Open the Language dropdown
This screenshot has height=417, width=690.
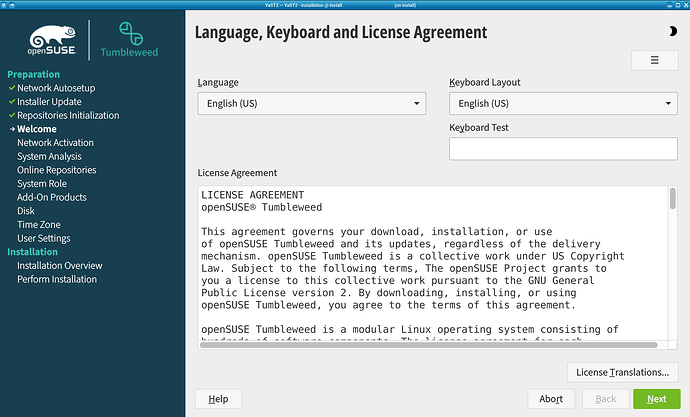(x=312, y=103)
